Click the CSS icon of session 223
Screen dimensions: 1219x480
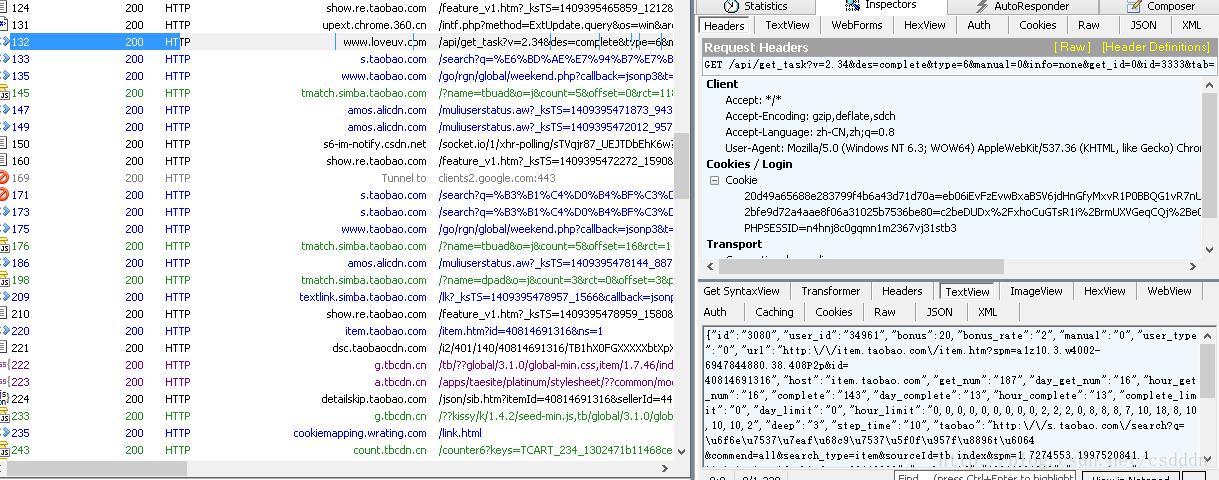click(x=3, y=381)
